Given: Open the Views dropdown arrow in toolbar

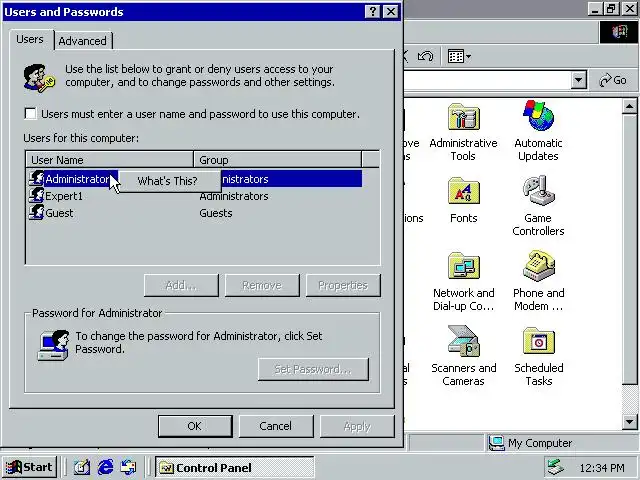Looking at the screenshot, I should 469,56.
